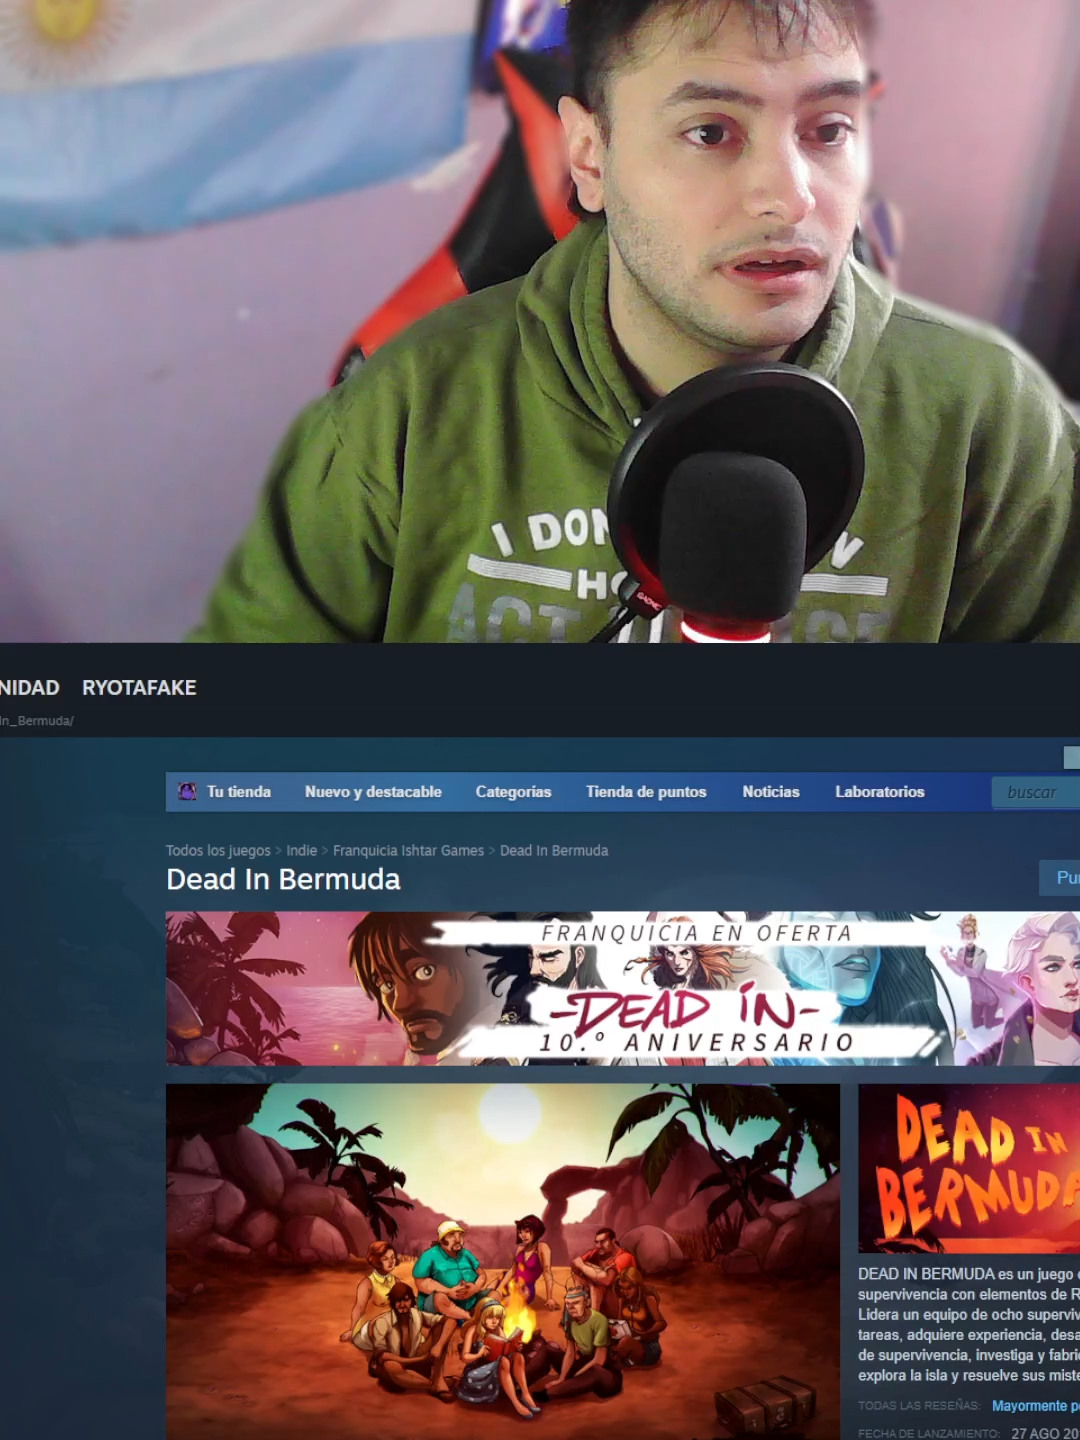
Task: Focus the buscar search field
Action: tap(1036, 792)
